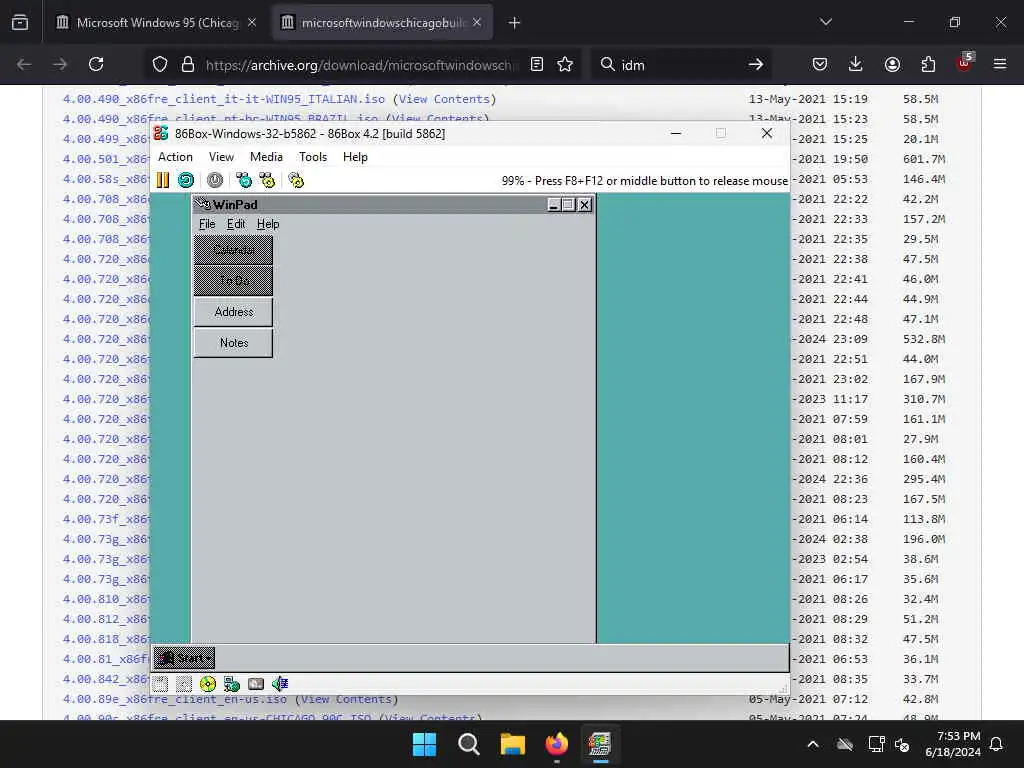Click WinPad Address button
The height and width of the screenshot is (768, 1024).
(x=234, y=312)
